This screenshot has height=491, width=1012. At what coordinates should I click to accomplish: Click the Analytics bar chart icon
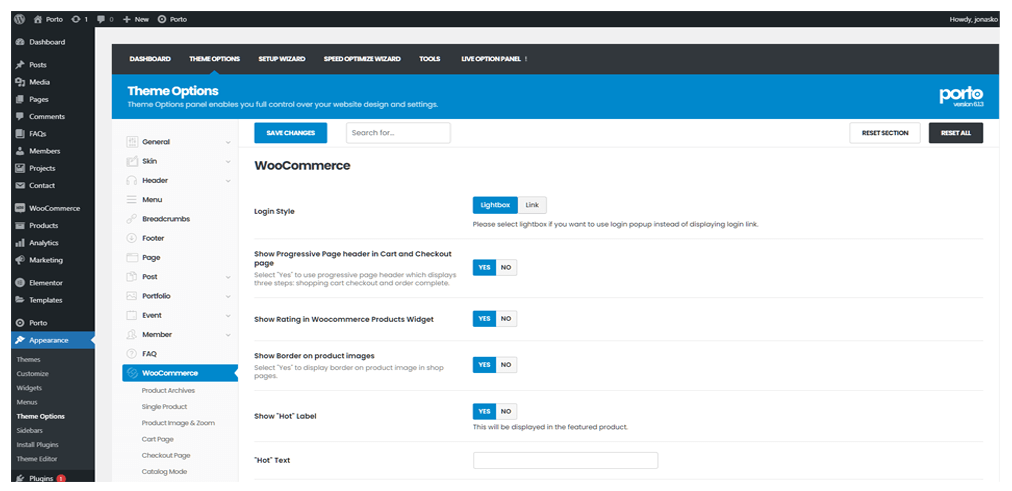(20, 243)
